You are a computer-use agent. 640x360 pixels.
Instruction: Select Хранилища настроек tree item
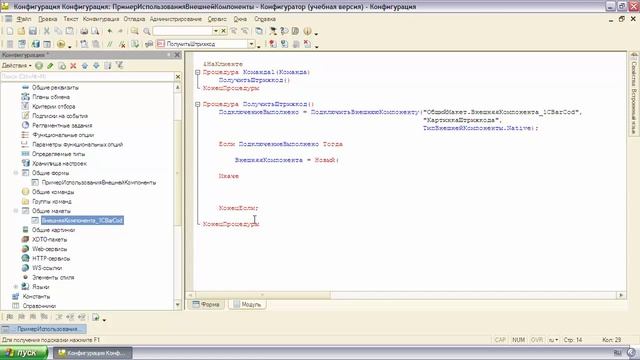click(59, 163)
